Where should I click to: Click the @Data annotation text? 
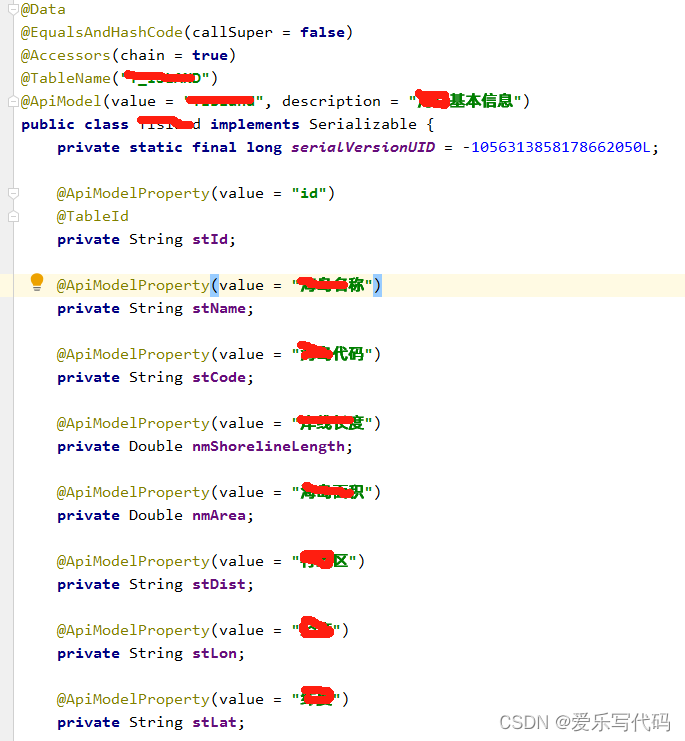coord(43,9)
